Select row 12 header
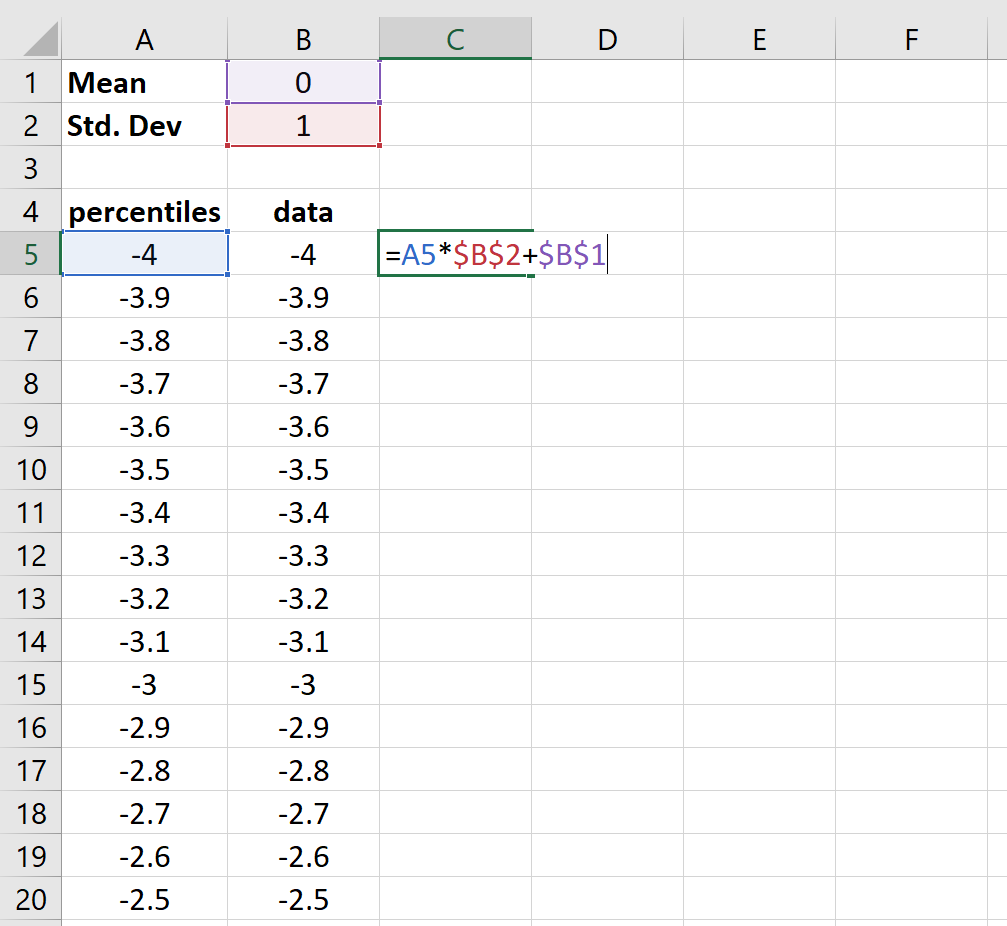This screenshot has height=926, width=1007. point(30,555)
